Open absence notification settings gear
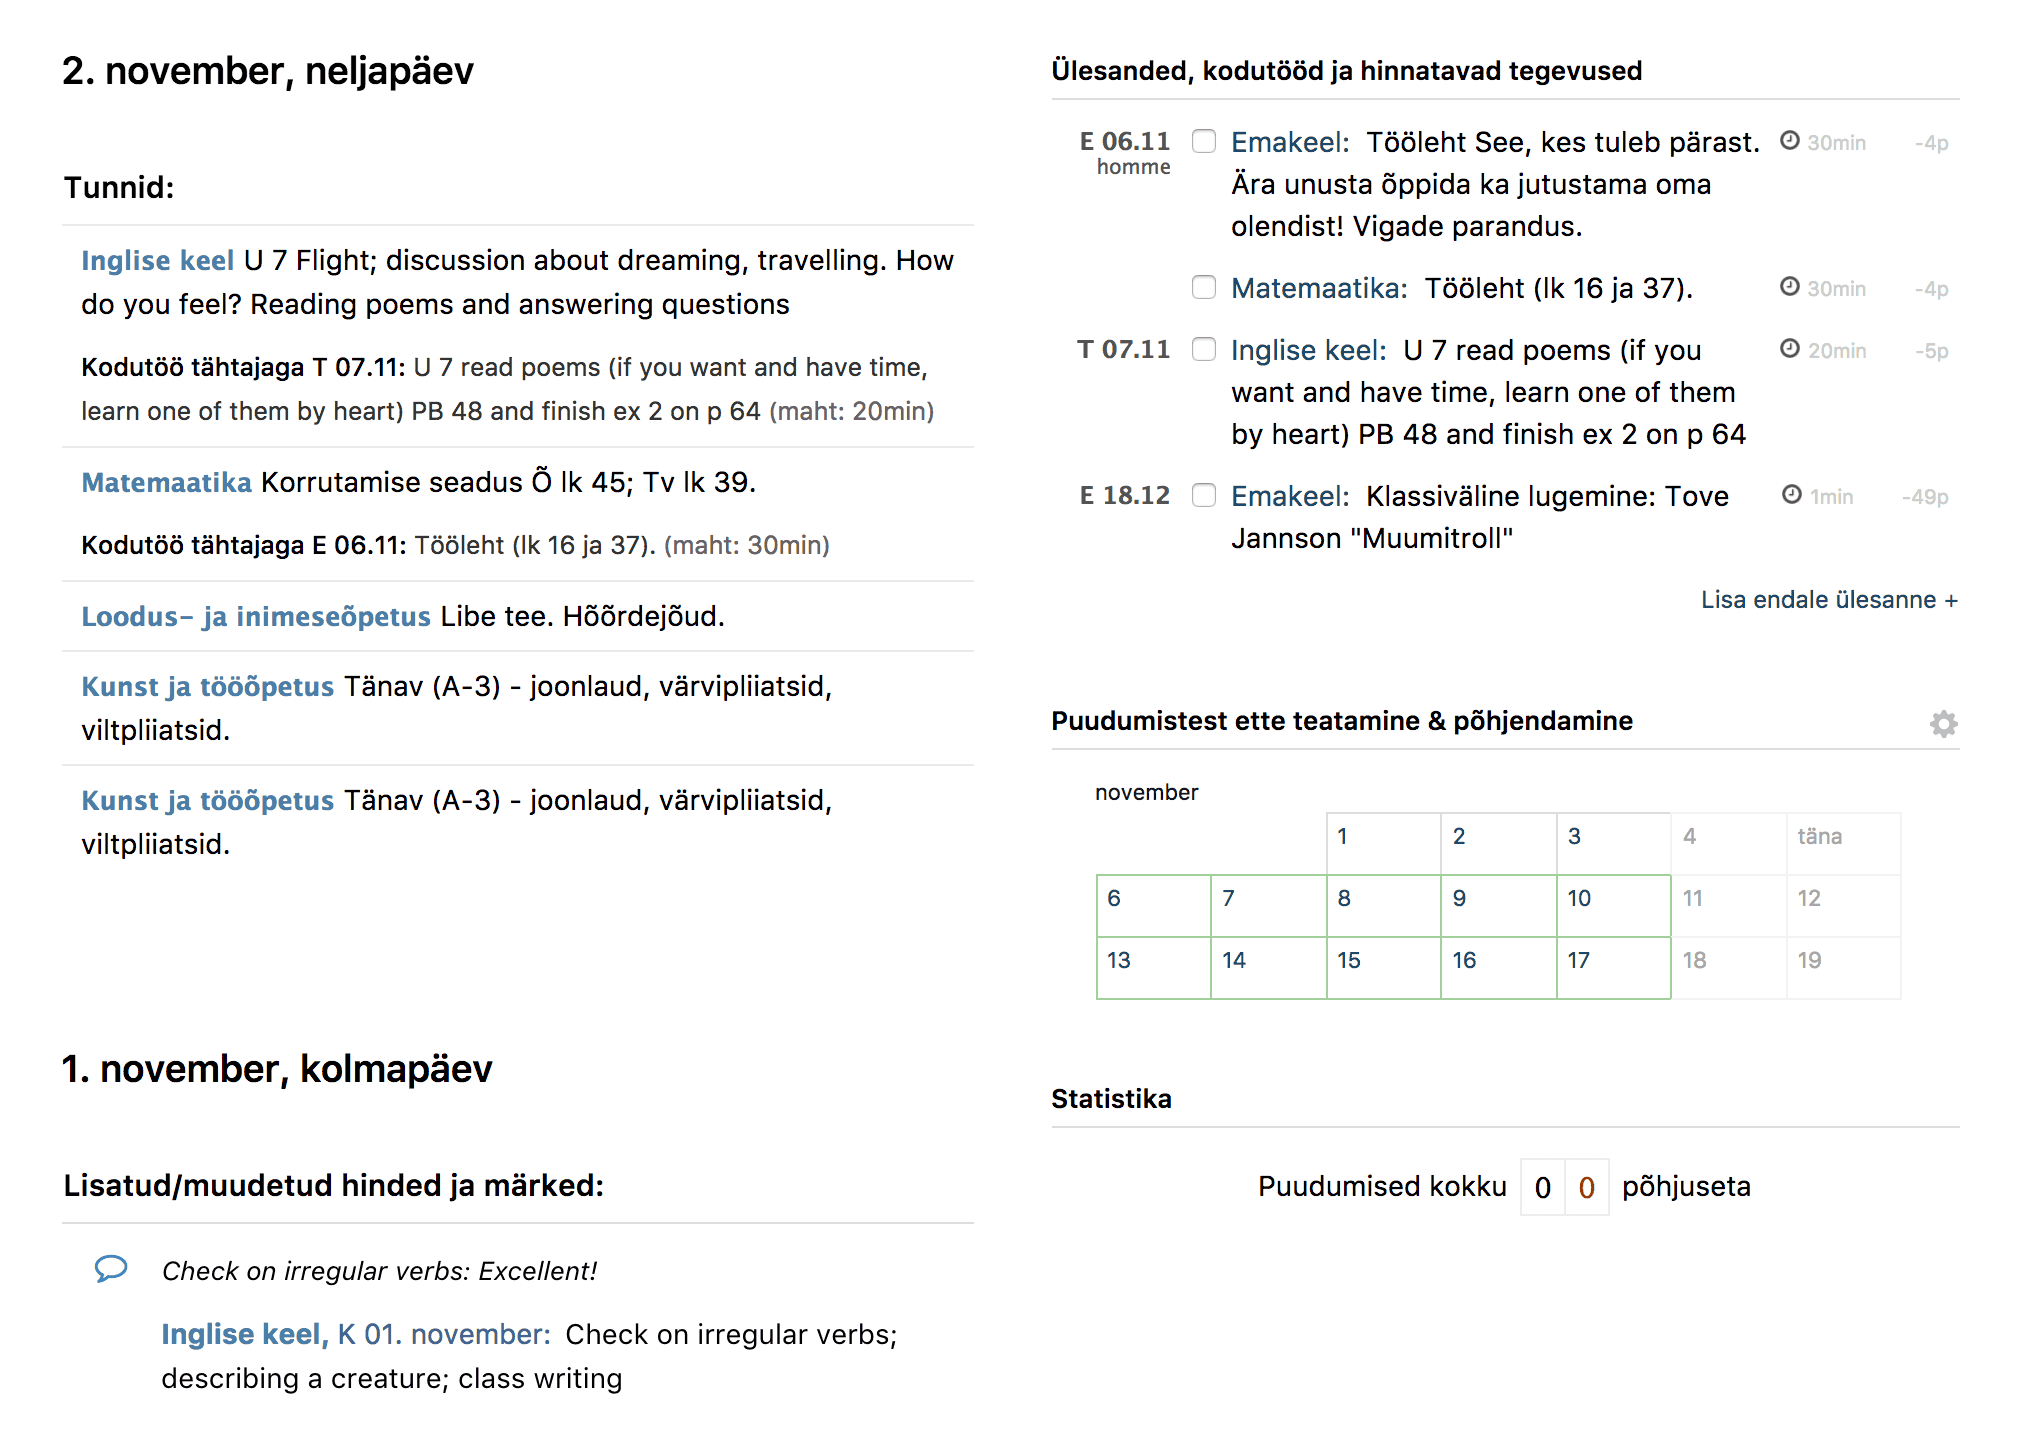Image resolution: width=2036 pixels, height=1434 pixels. tap(1943, 723)
